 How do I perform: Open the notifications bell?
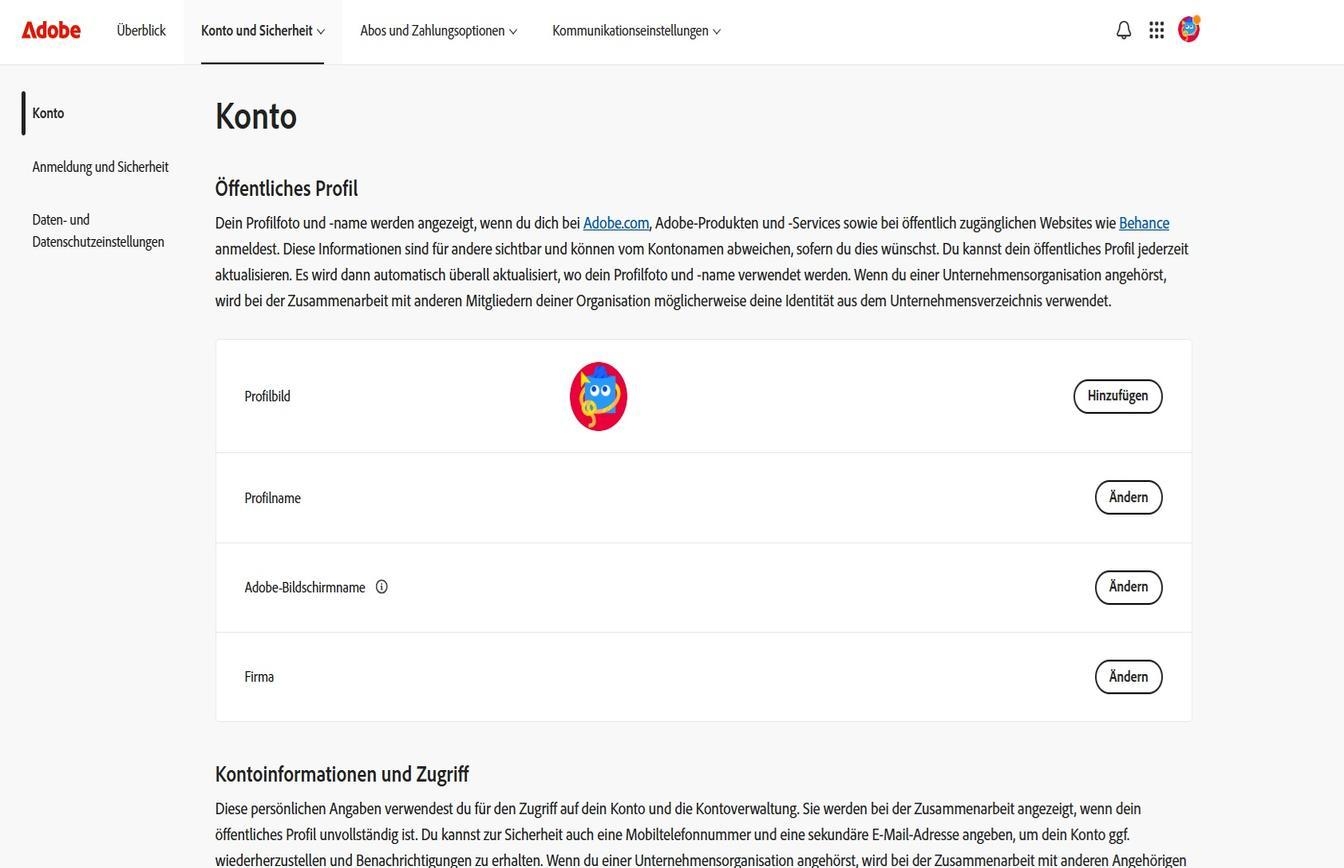click(1123, 29)
